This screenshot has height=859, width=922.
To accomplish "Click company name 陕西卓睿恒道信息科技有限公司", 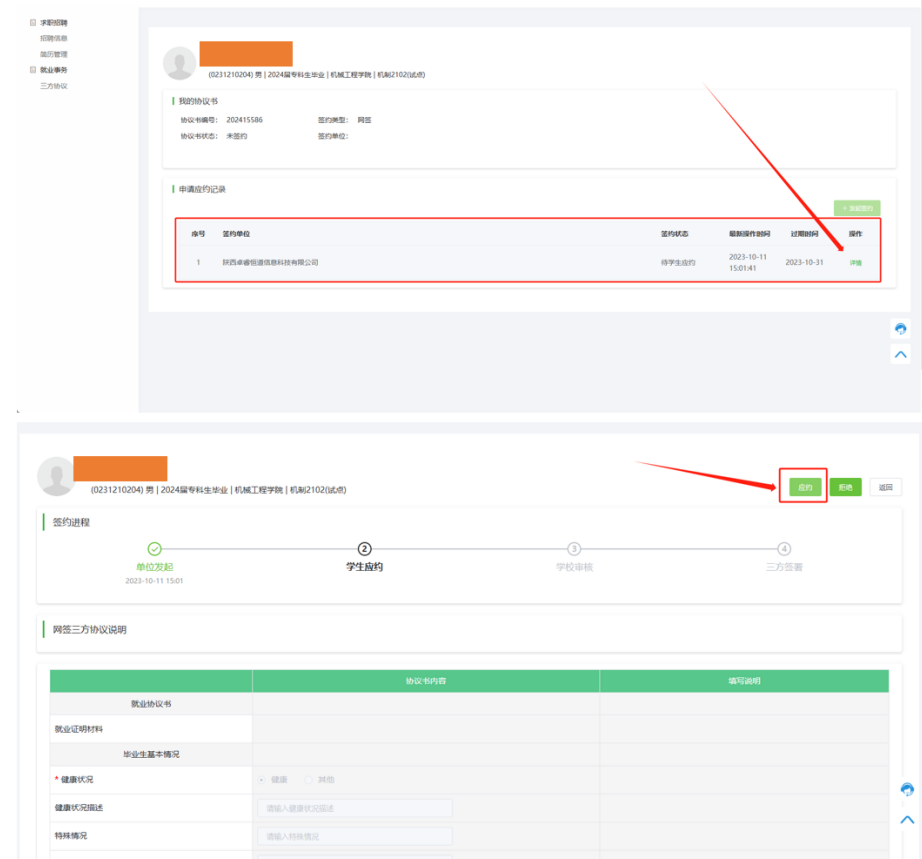I will click(x=270, y=262).
